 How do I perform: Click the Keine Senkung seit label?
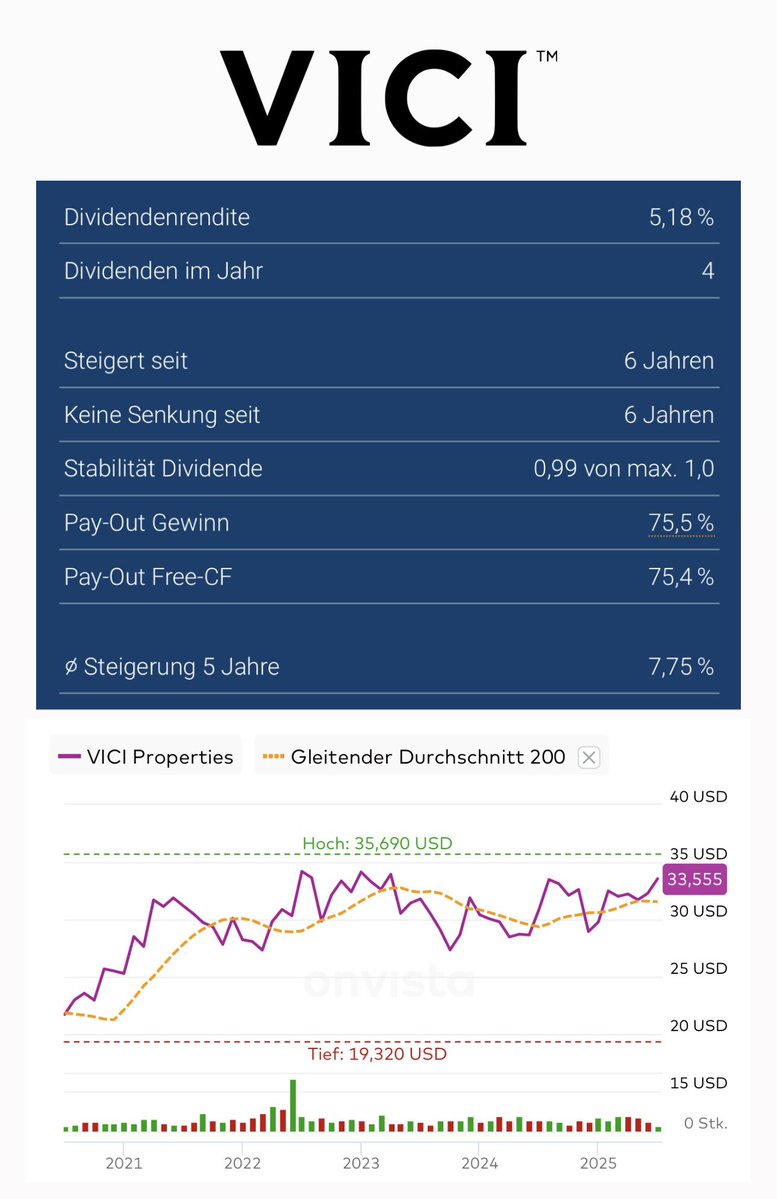(162, 414)
